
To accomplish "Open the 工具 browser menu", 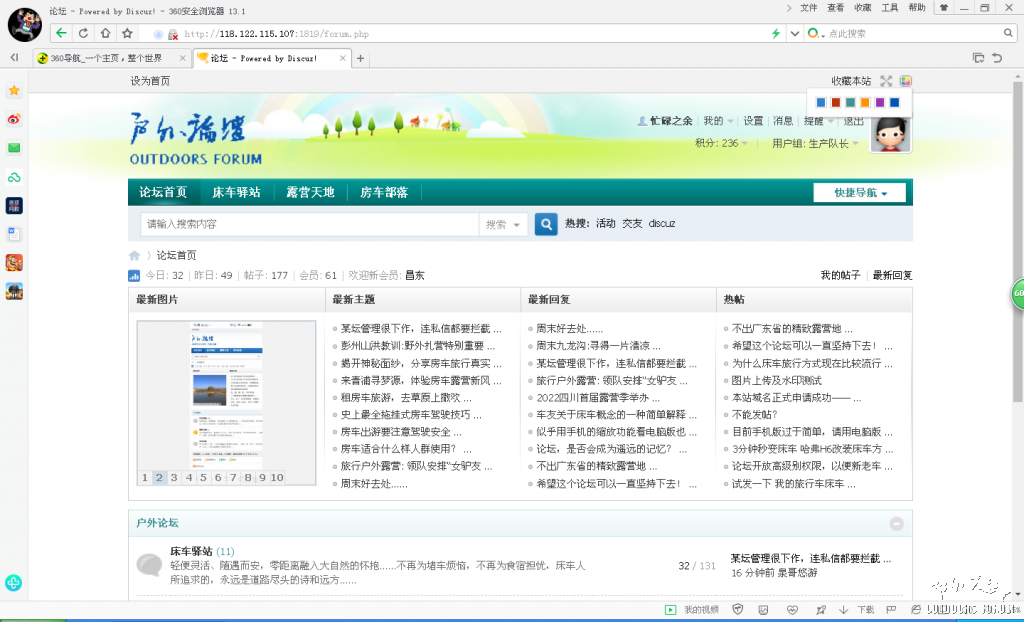I will 889,8.
